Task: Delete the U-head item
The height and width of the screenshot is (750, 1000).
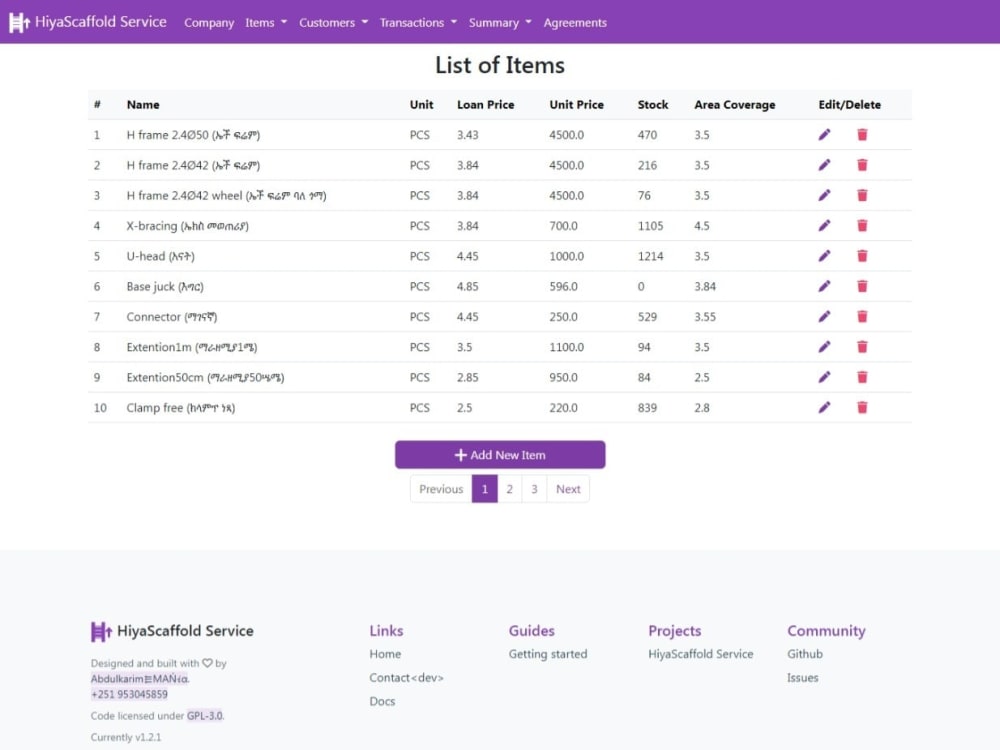Action: 862,256
